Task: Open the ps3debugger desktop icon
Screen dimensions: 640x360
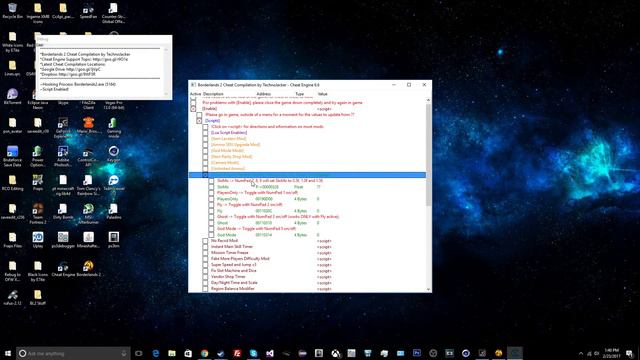Action: tap(63, 240)
